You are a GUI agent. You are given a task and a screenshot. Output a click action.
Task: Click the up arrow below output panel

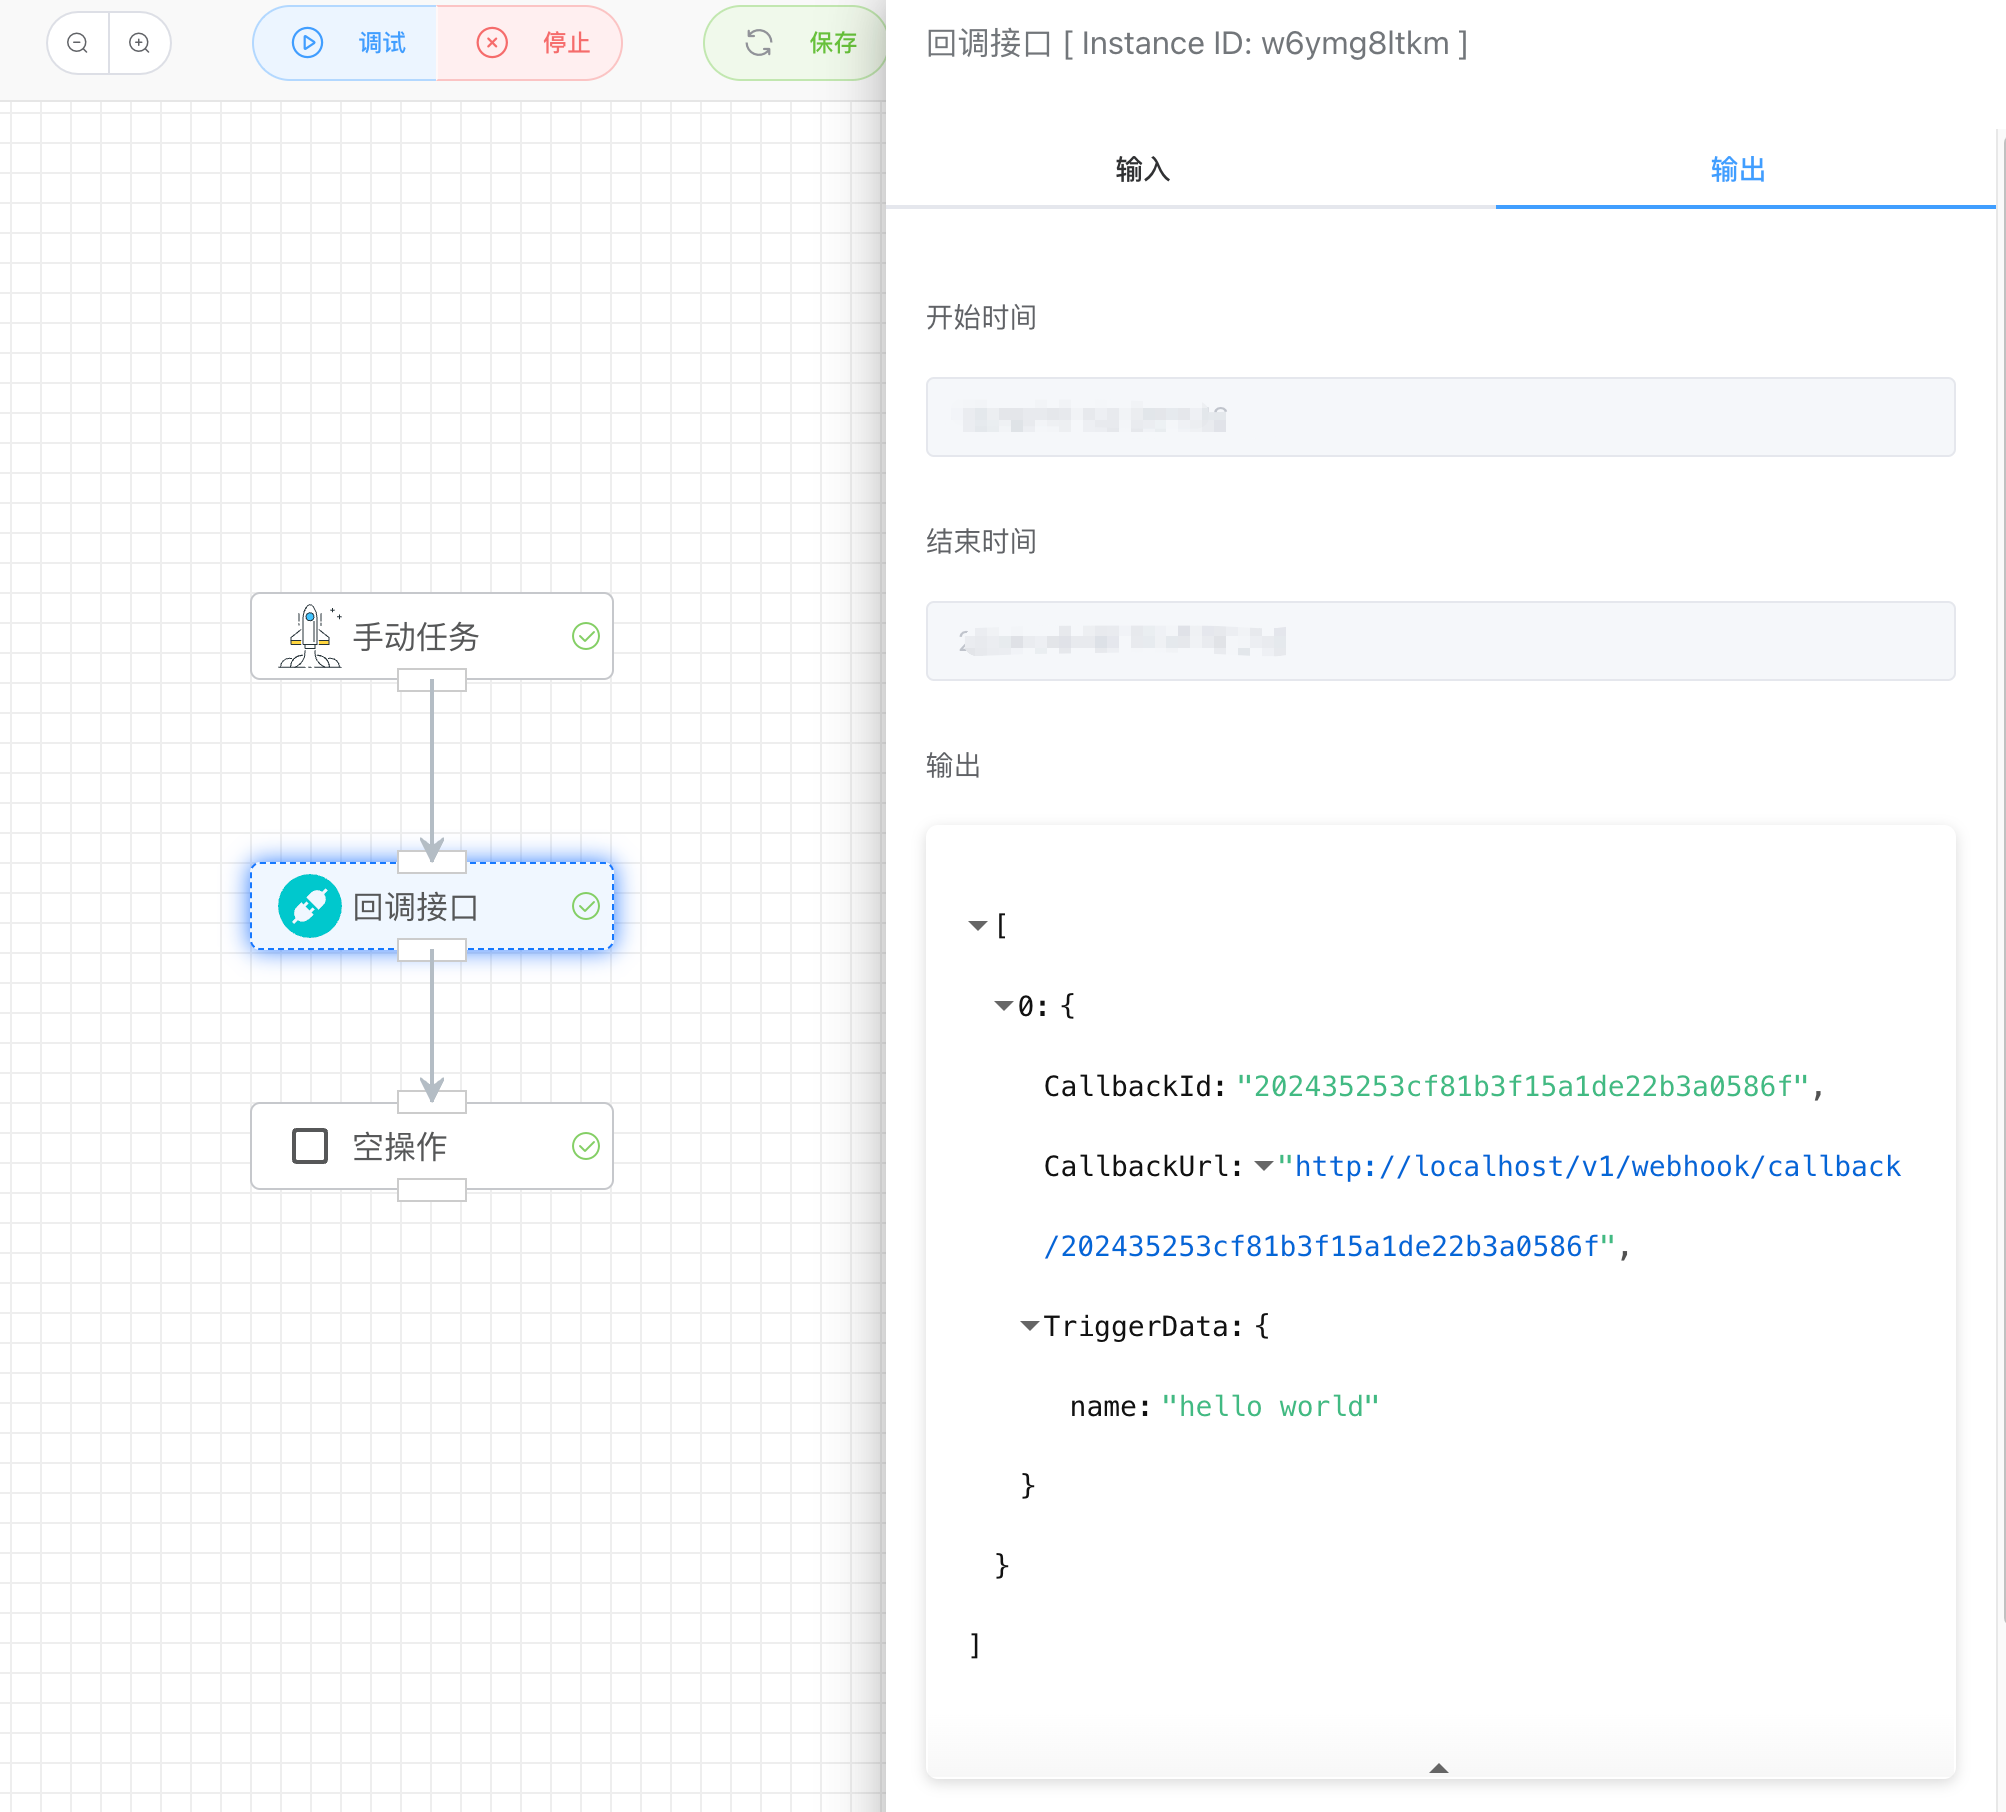pos(1439,1768)
